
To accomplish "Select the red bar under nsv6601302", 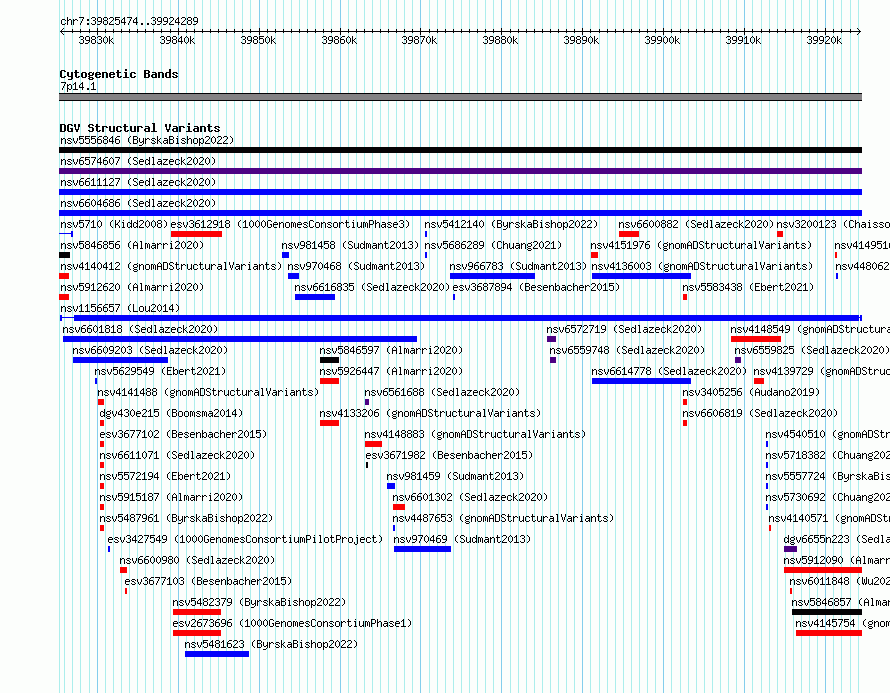I will click(x=399, y=507).
